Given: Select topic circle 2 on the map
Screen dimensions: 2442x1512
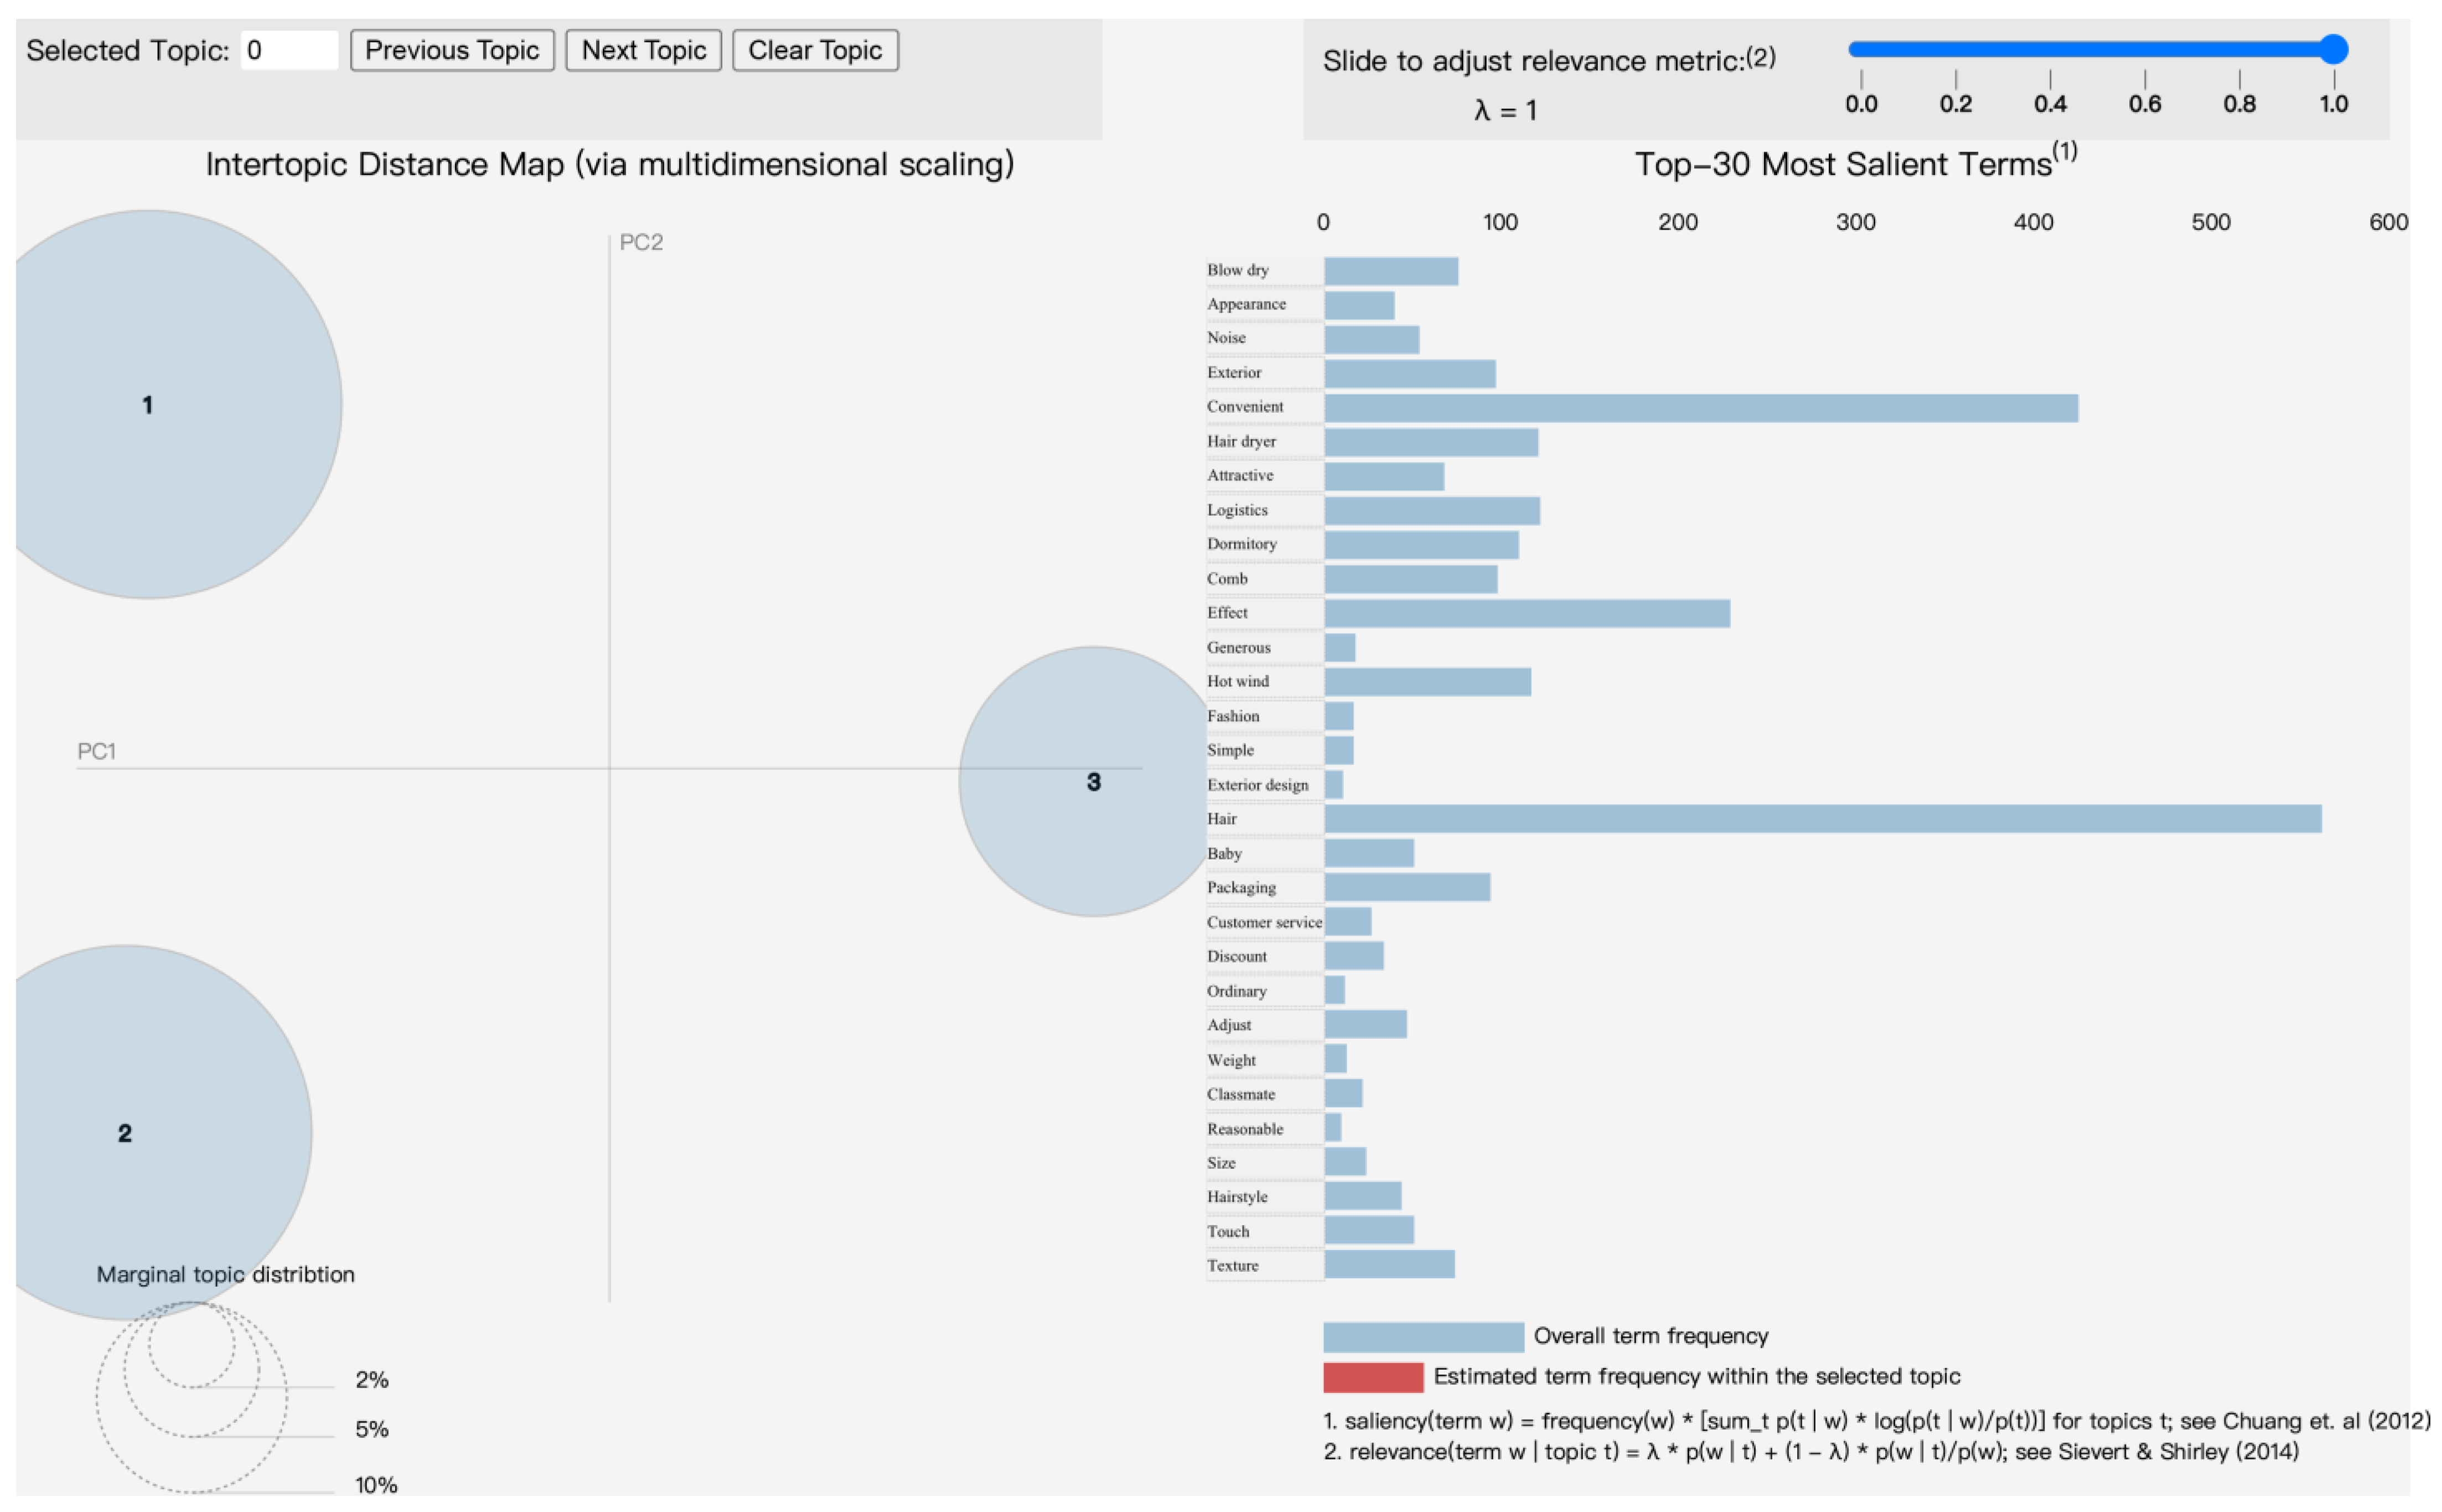Looking at the screenshot, I should [x=125, y=1132].
